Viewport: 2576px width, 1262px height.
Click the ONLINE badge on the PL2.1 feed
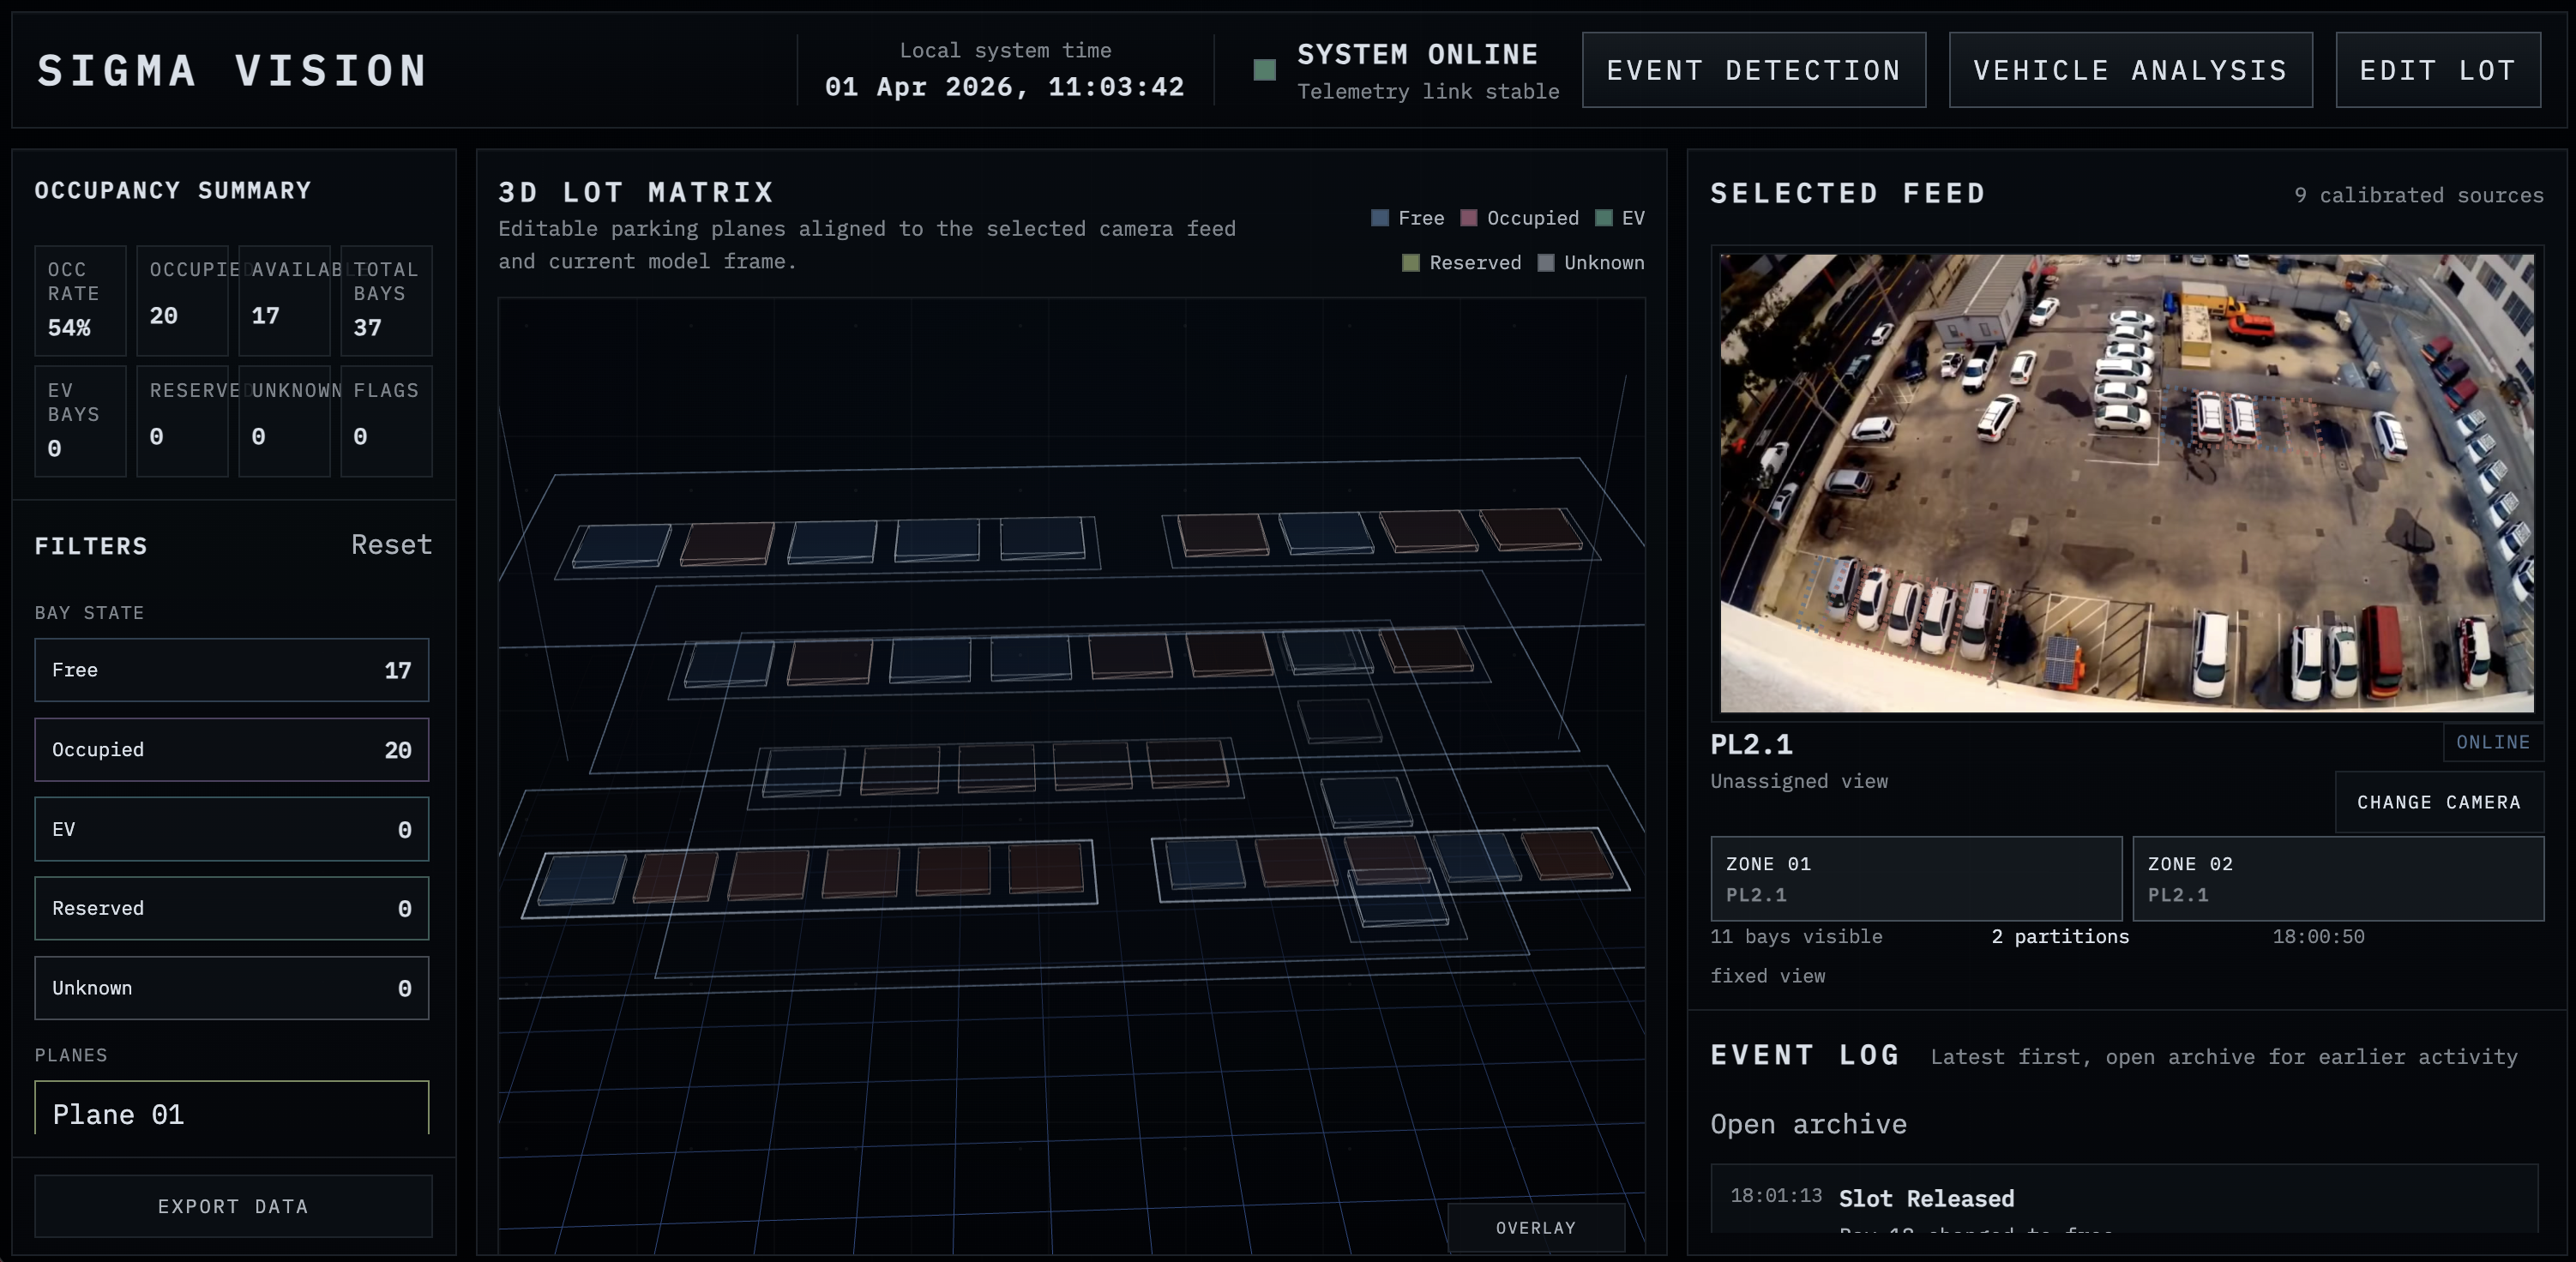point(2492,742)
